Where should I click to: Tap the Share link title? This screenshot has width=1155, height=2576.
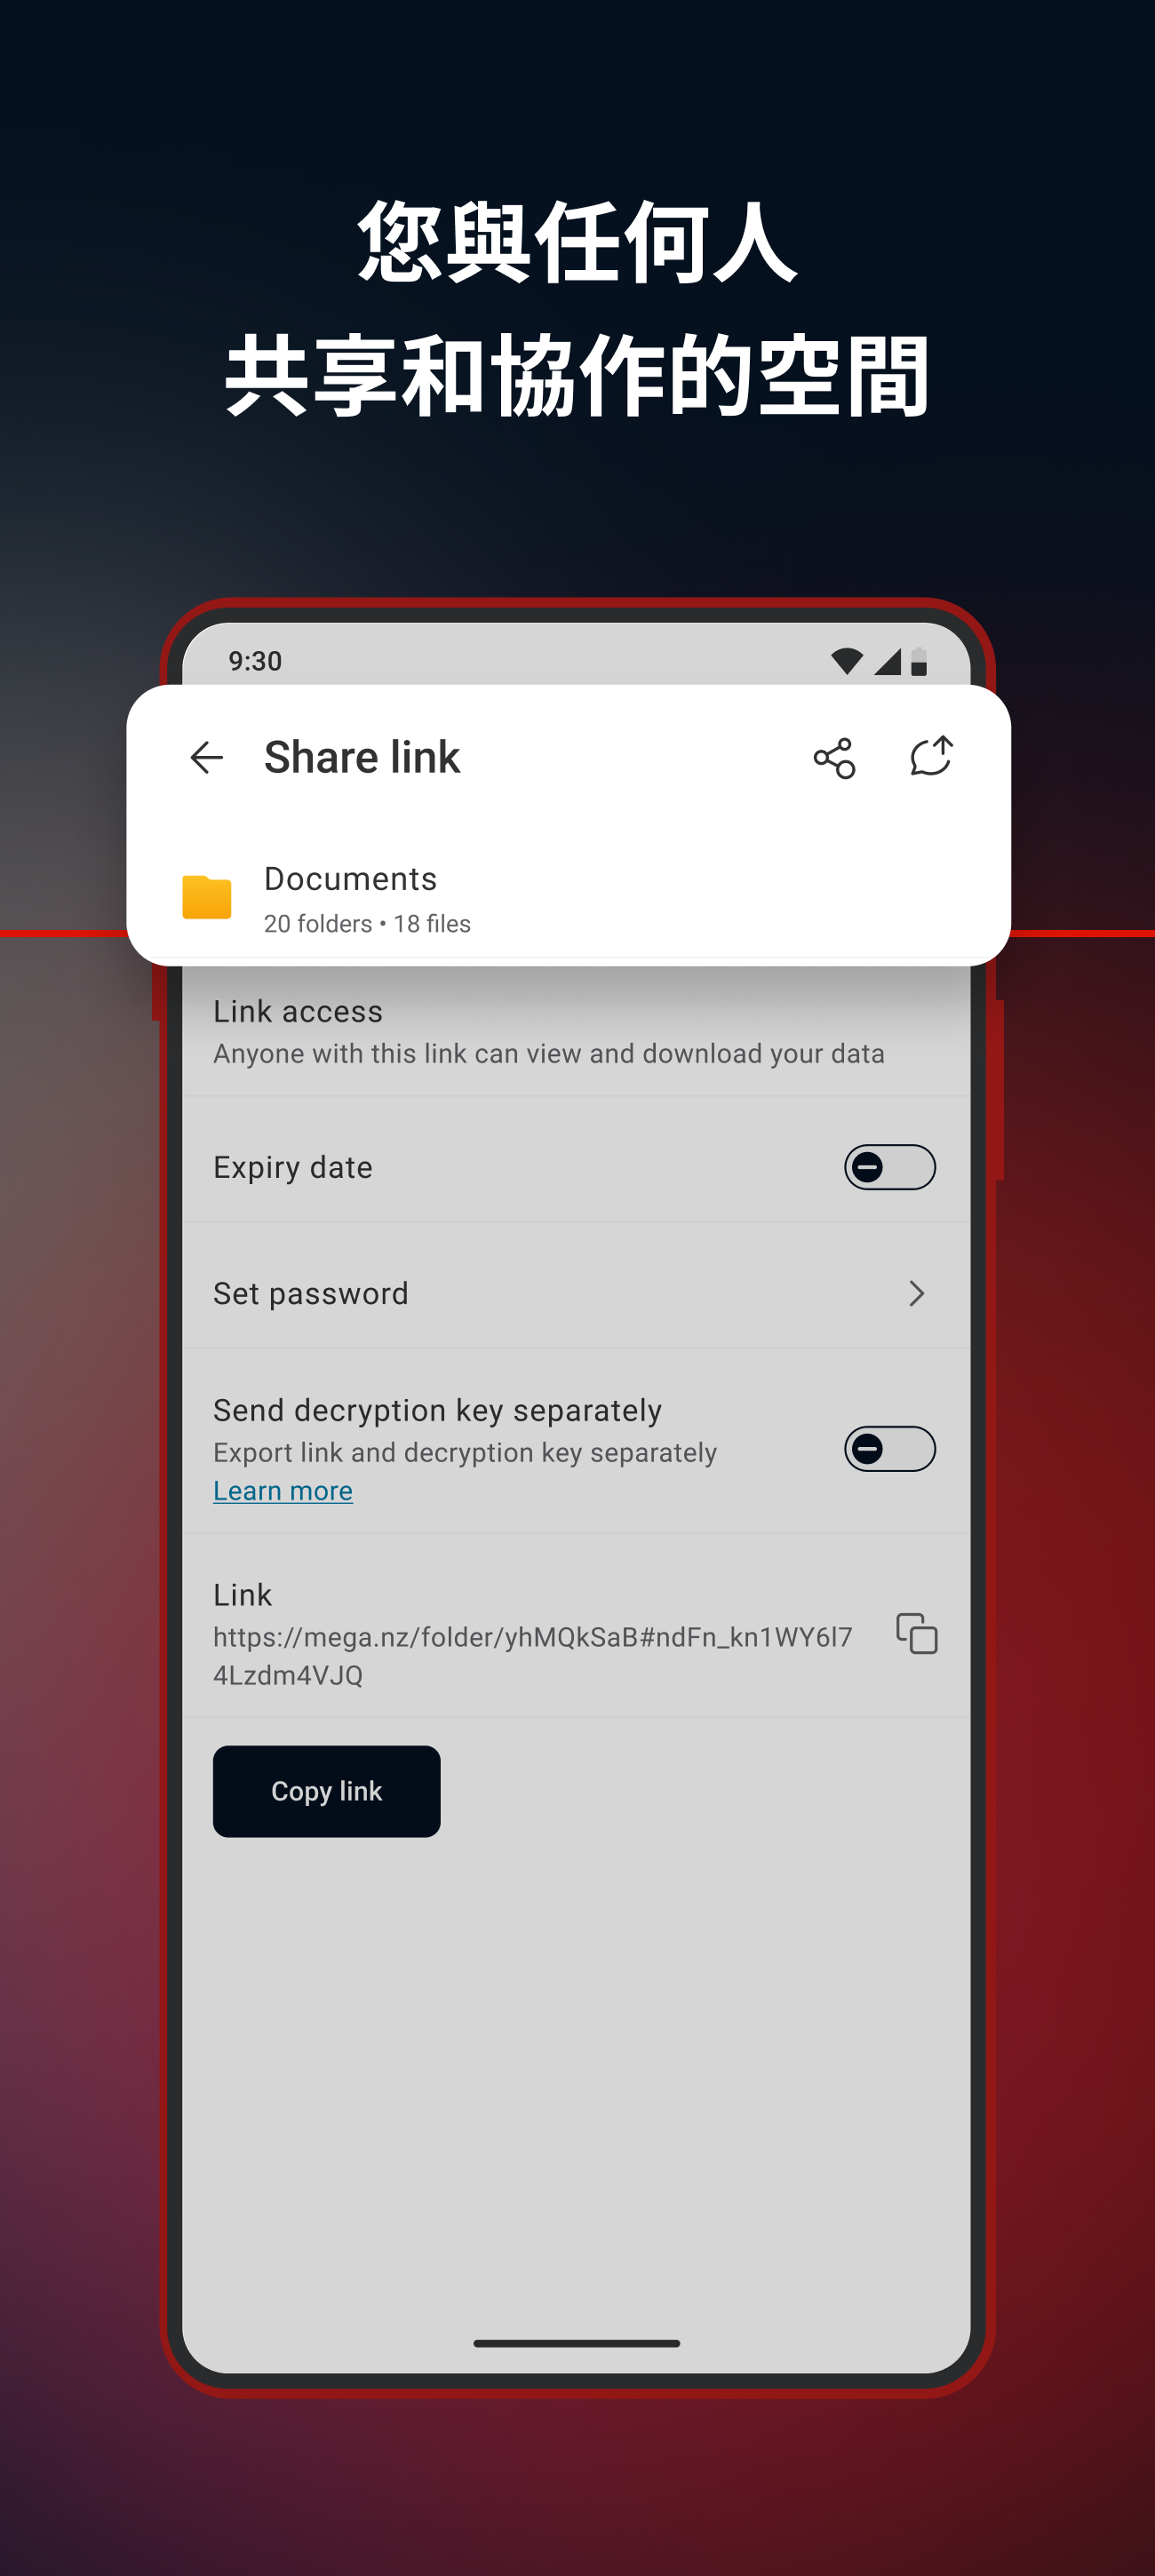[362, 757]
